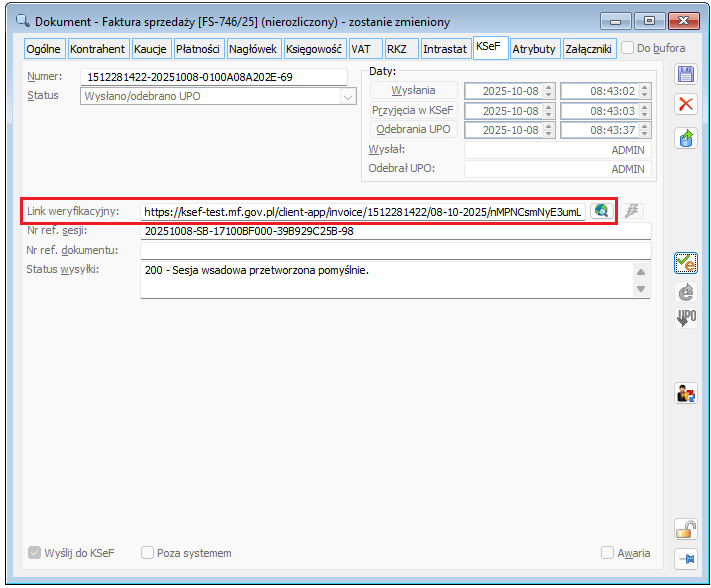Select the KSeF tab

click(490, 48)
